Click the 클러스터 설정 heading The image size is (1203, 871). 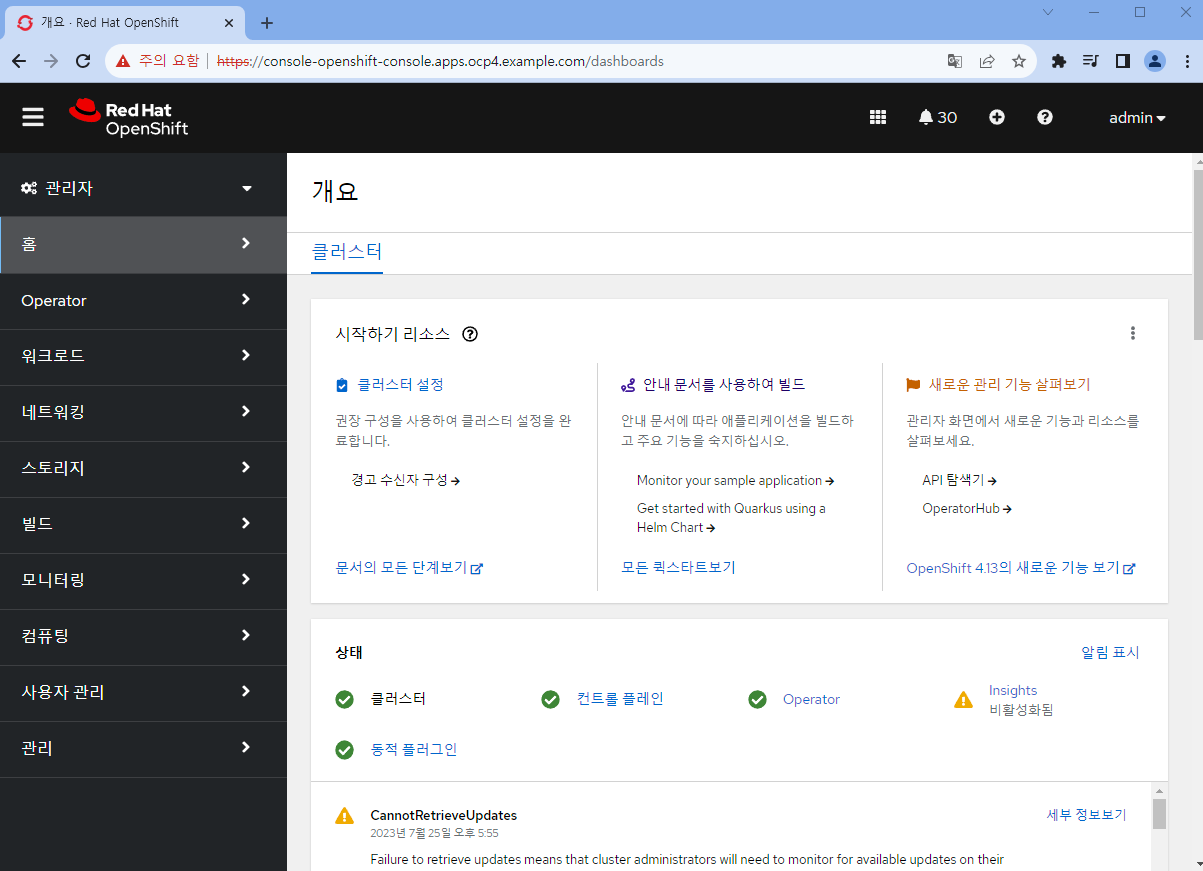(x=400, y=384)
